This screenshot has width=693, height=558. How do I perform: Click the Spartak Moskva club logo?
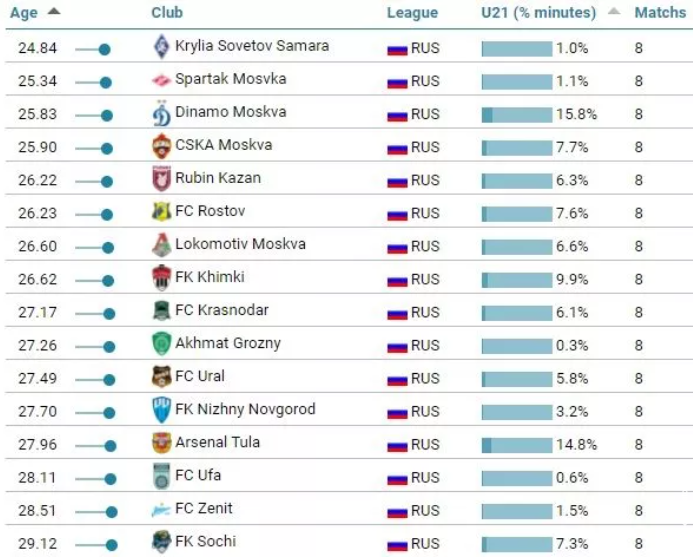[x=162, y=80]
